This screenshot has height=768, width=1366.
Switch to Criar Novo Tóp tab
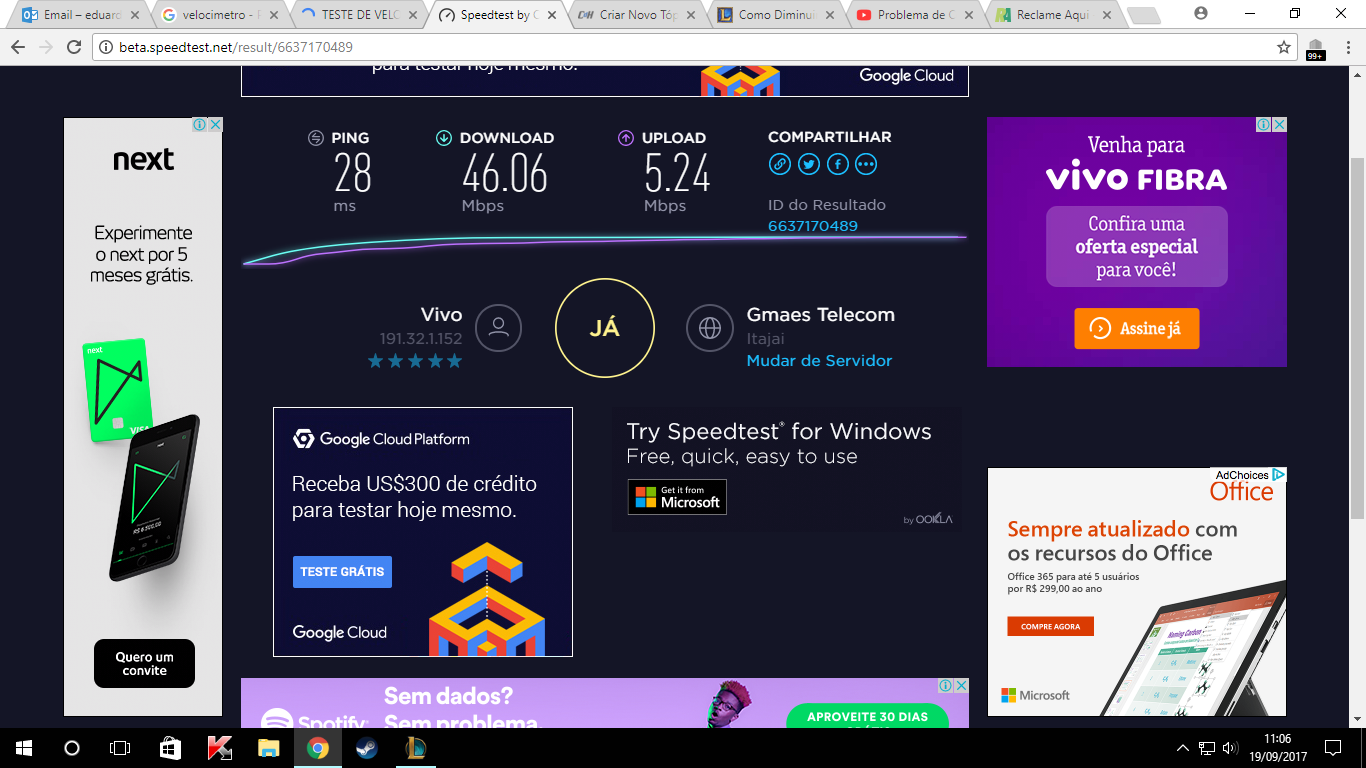(636, 15)
